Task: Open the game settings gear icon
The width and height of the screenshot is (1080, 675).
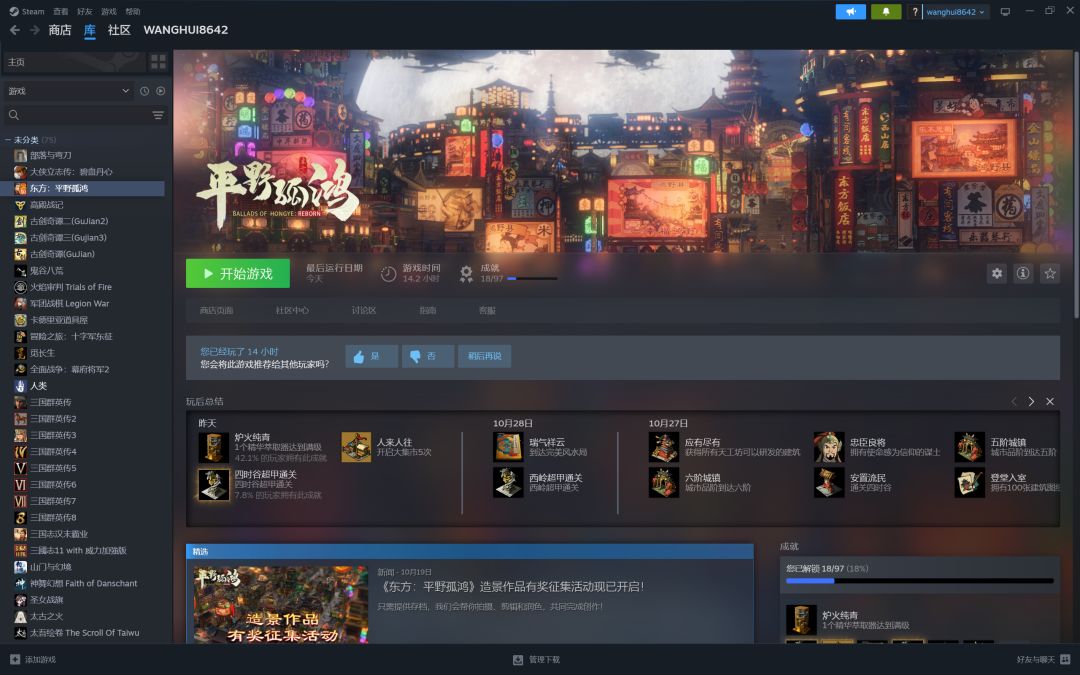Action: tap(997, 273)
